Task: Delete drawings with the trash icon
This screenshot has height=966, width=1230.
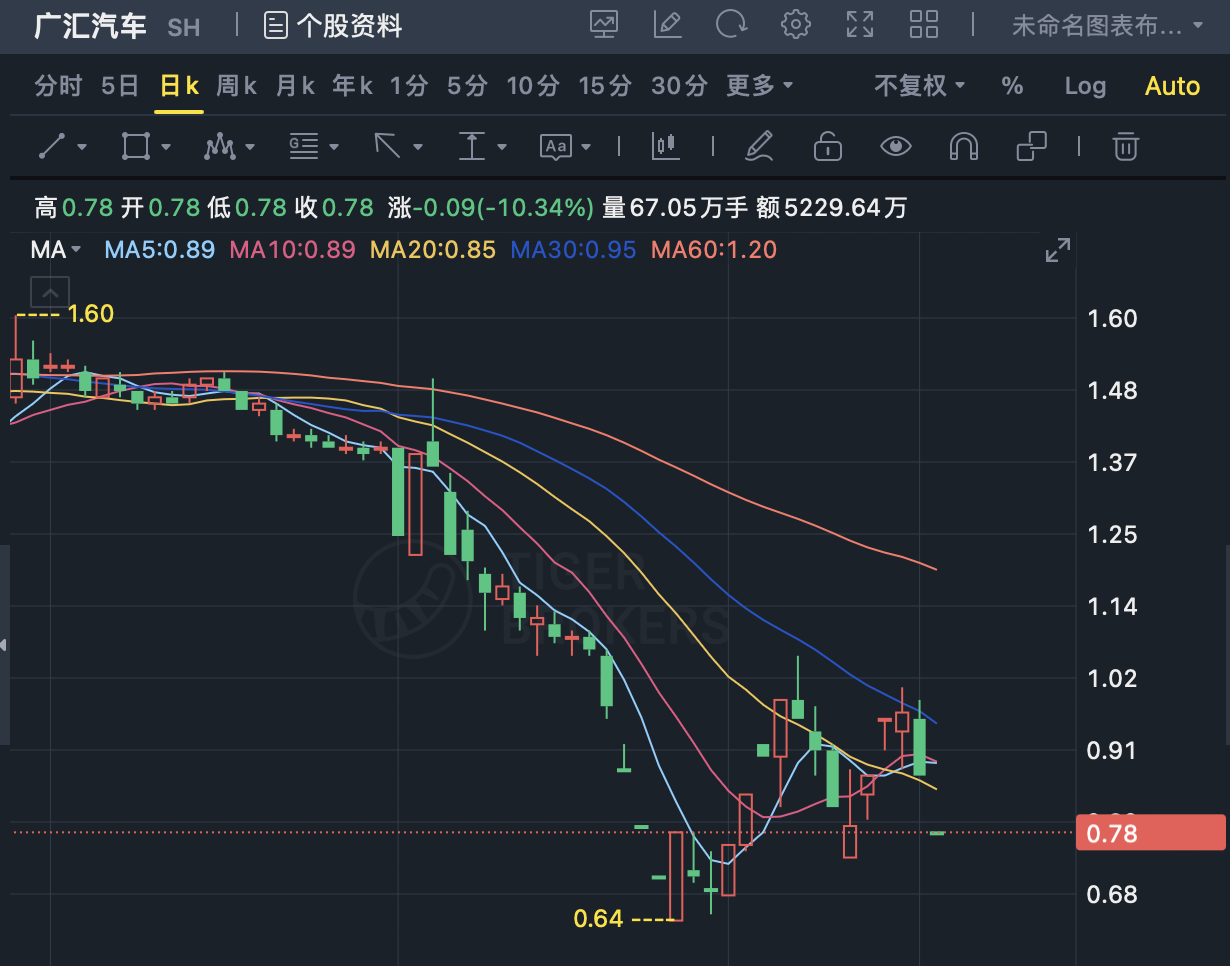Action: point(1126,147)
